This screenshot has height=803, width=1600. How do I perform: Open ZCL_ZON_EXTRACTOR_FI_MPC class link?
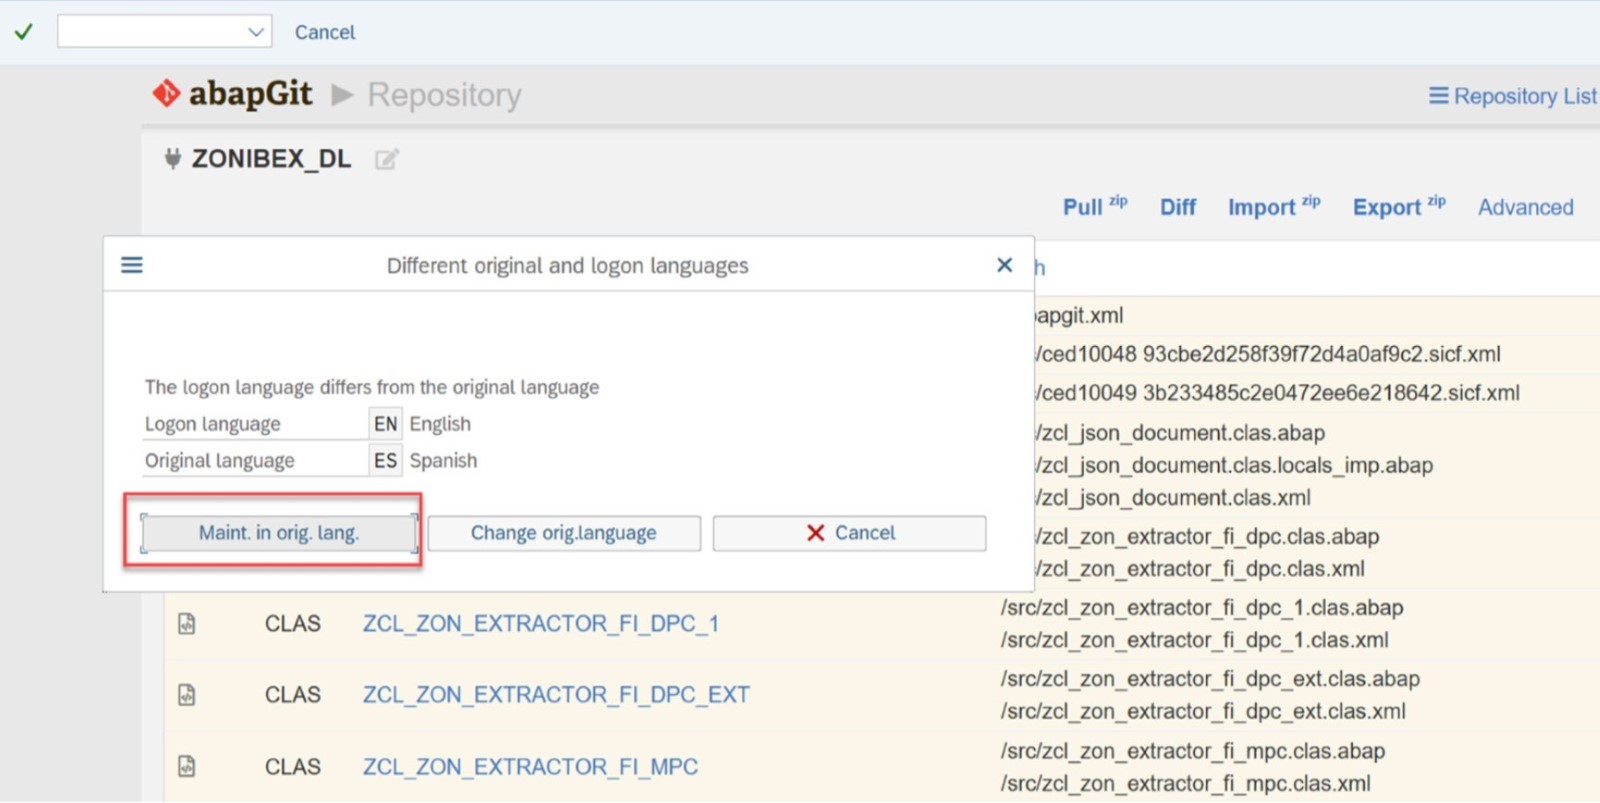coord(530,767)
